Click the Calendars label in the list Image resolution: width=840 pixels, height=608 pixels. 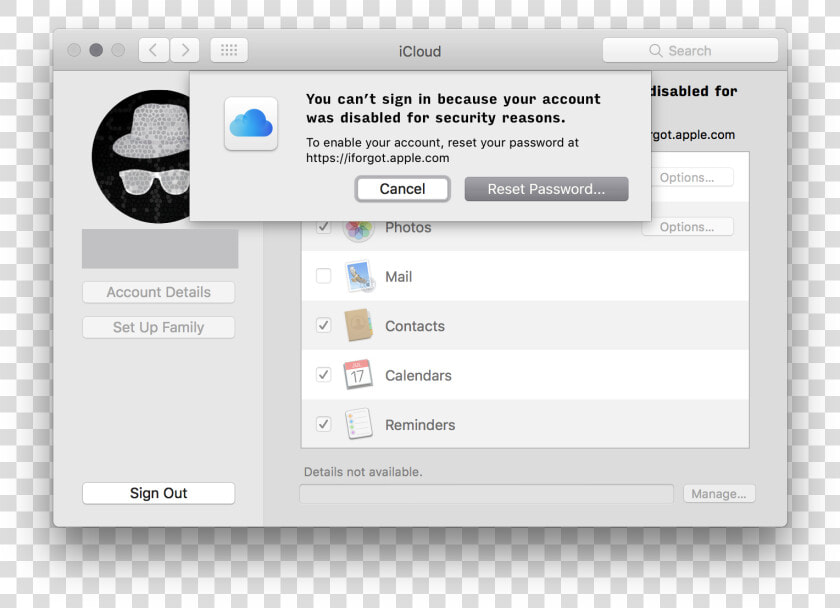[418, 376]
